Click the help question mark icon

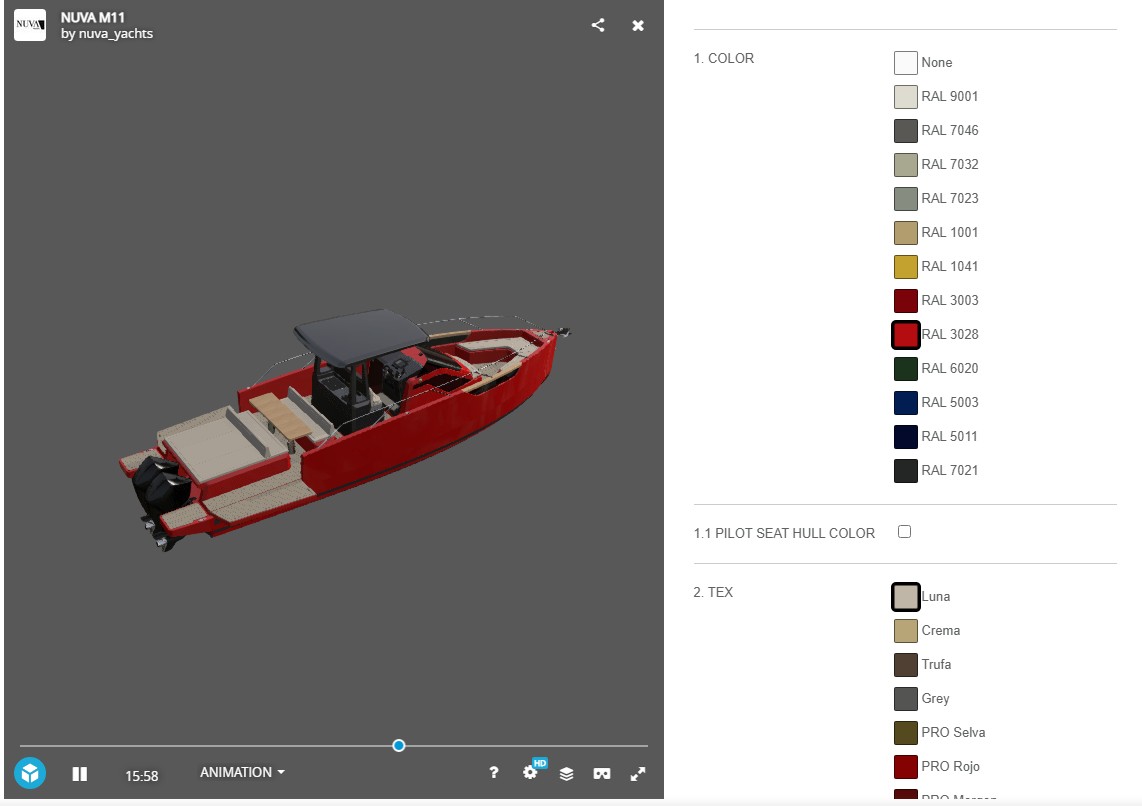494,772
